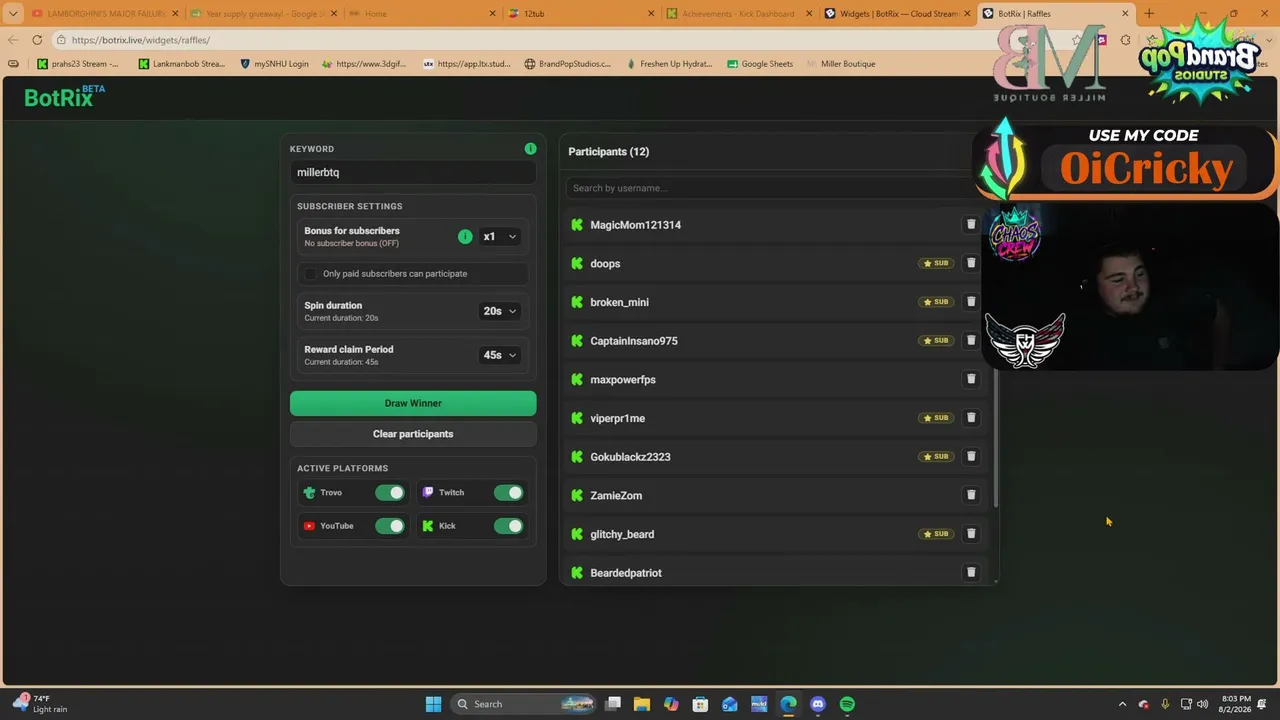Image resolution: width=1280 pixels, height=720 pixels.
Task: Disable the Trovo platform toggle
Action: (390, 493)
